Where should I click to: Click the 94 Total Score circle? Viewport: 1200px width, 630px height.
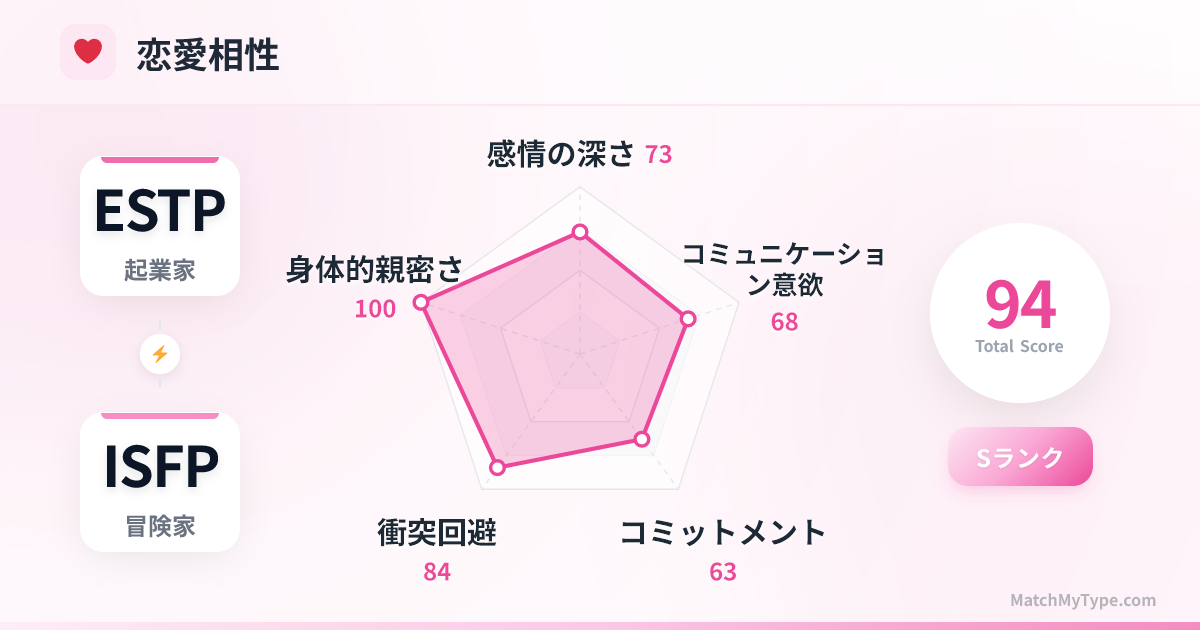pos(1020,313)
